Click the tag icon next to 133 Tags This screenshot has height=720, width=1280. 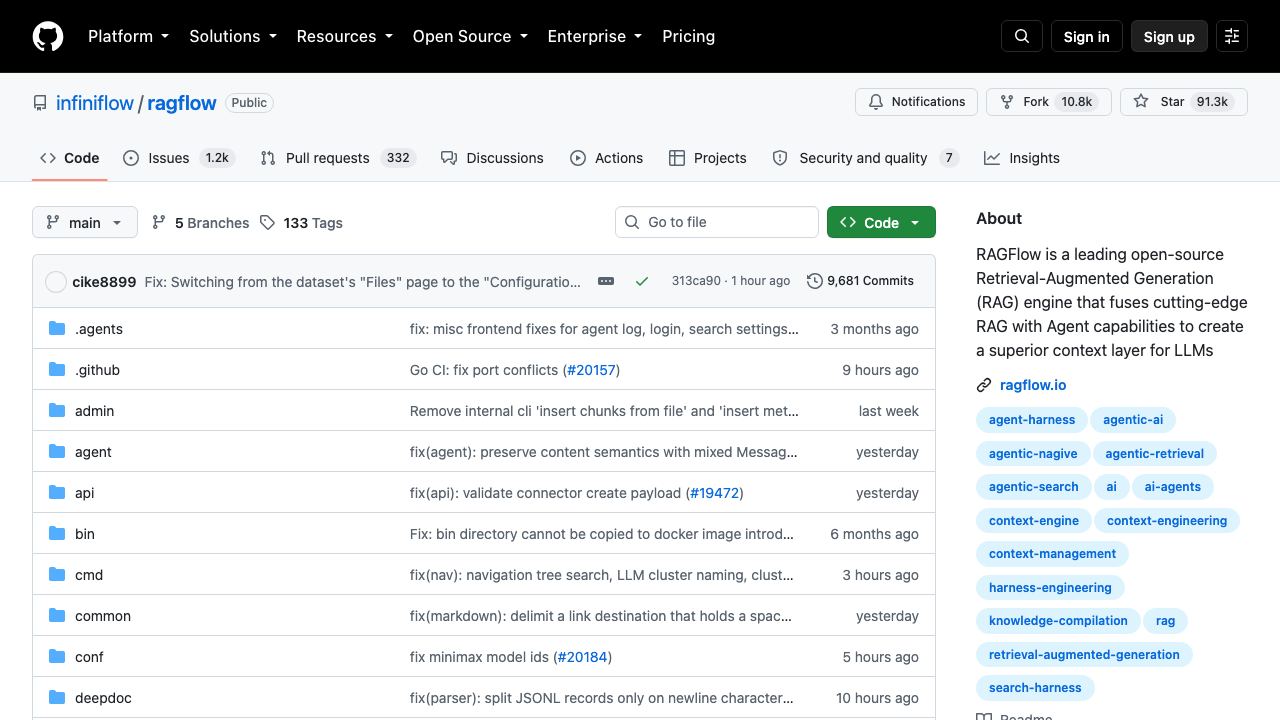[267, 223]
